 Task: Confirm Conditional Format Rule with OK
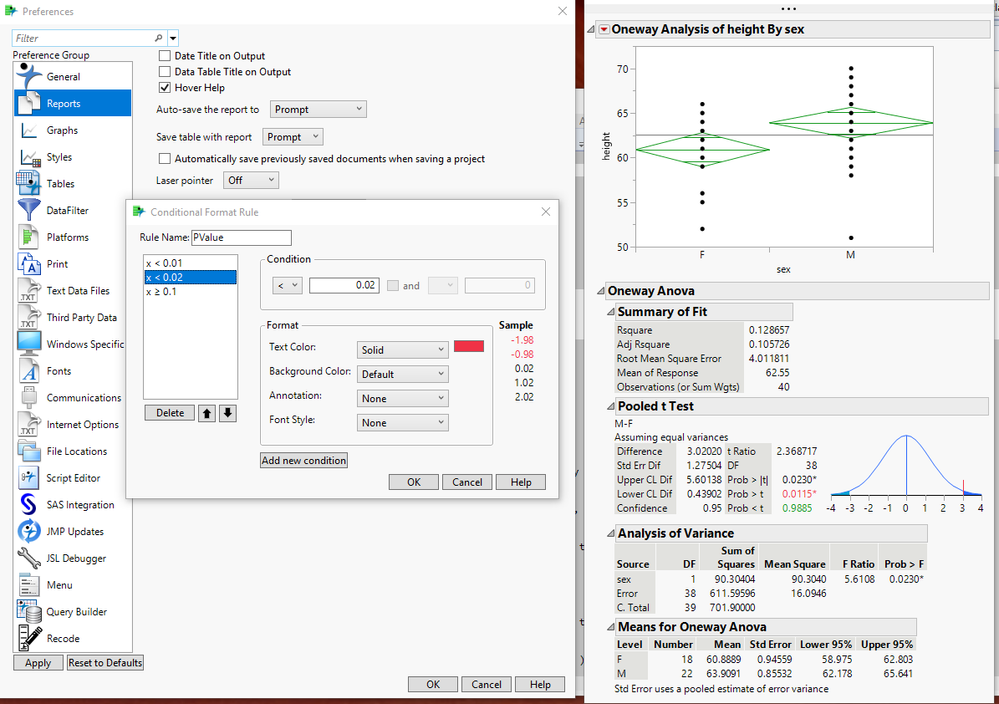(x=413, y=482)
